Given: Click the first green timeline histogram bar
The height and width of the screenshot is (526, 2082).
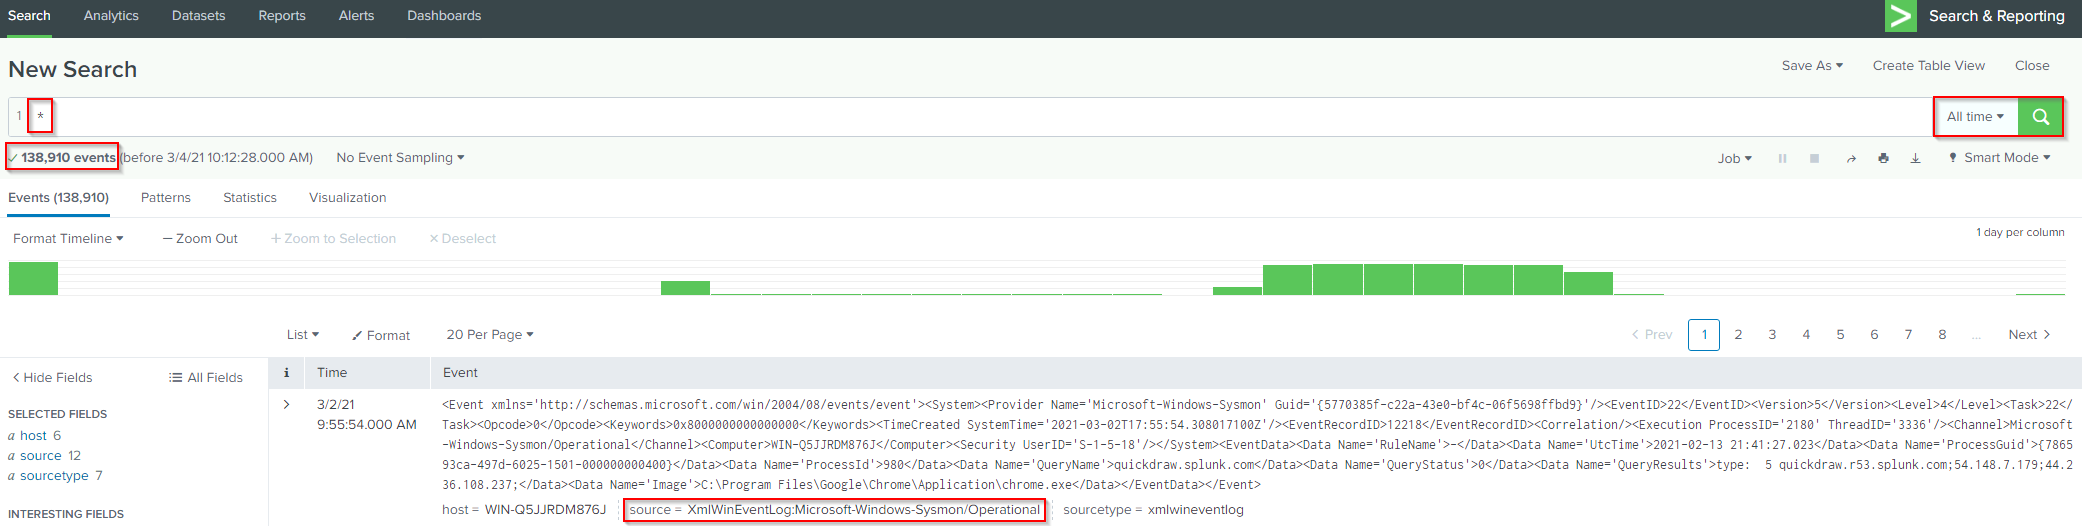Looking at the screenshot, I should (x=33, y=278).
